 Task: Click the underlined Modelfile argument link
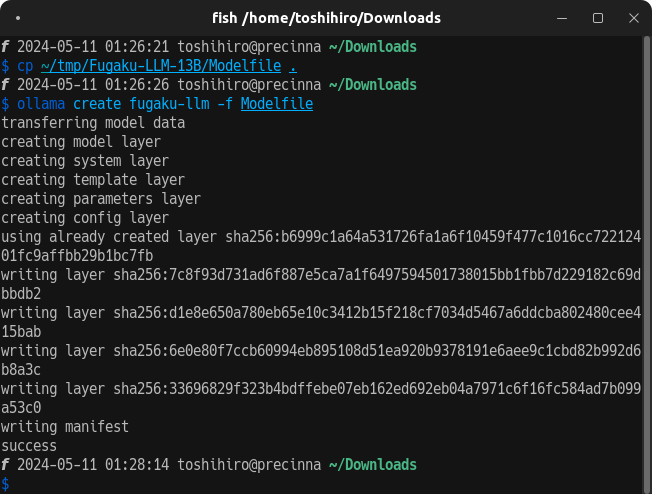(277, 104)
